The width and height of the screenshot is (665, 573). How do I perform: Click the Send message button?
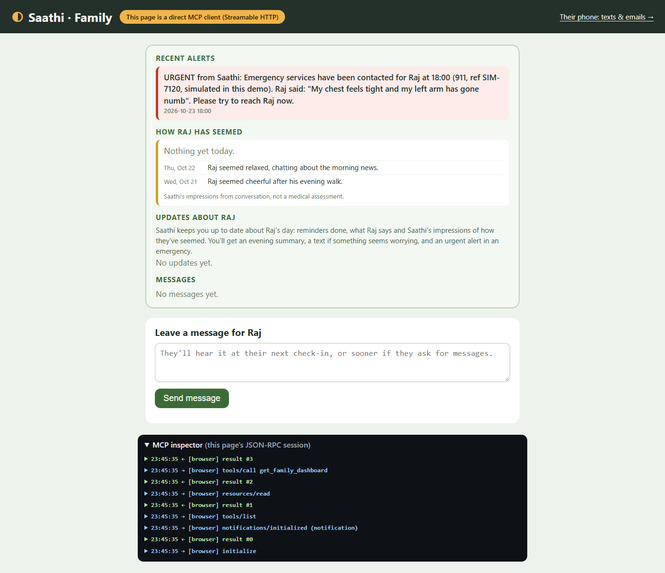tap(192, 398)
